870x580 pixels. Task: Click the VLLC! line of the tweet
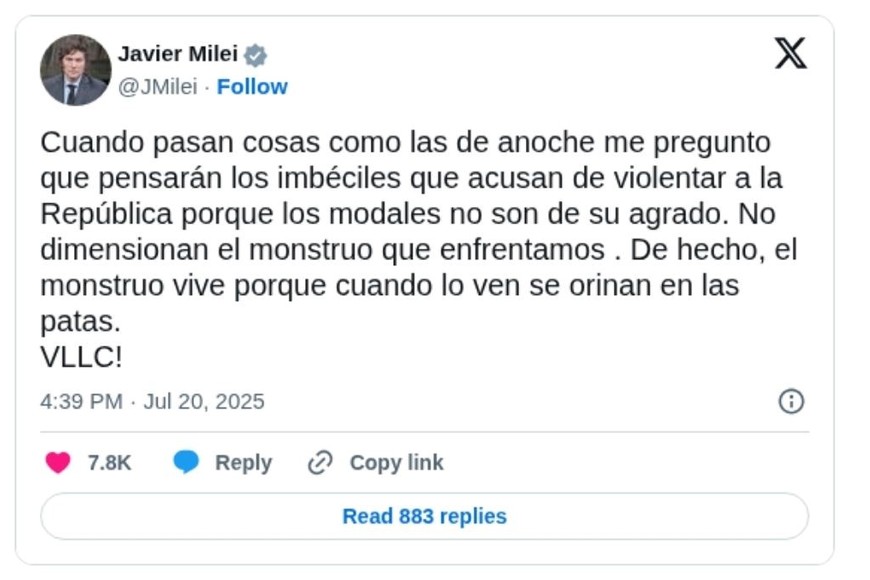pyautogui.click(x=81, y=357)
